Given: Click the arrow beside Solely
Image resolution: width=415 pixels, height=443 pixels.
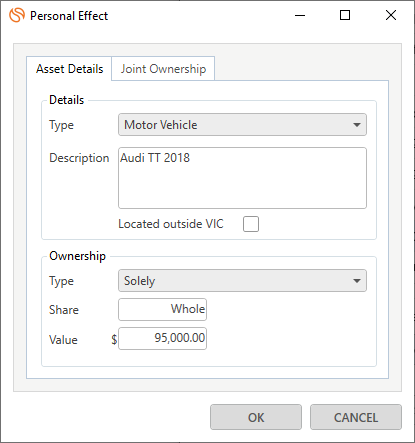Looking at the screenshot, I should tap(357, 281).
